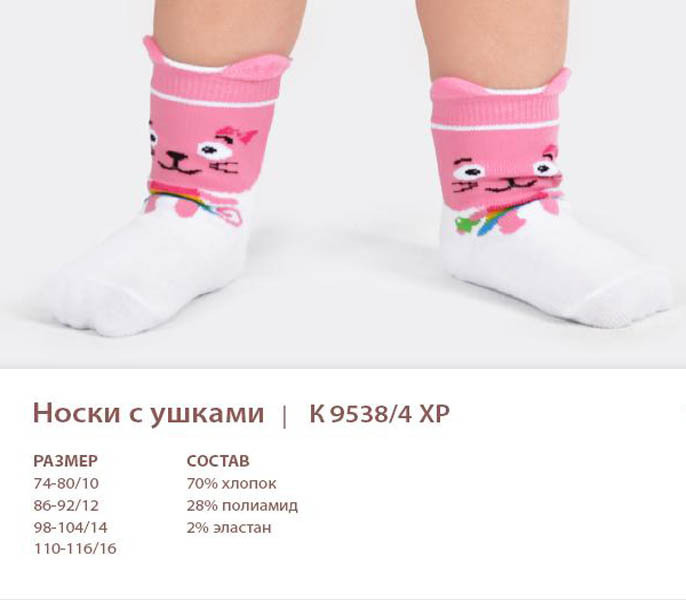Select the СОСТАВ heading
686x600 pixels.
coord(218,461)
